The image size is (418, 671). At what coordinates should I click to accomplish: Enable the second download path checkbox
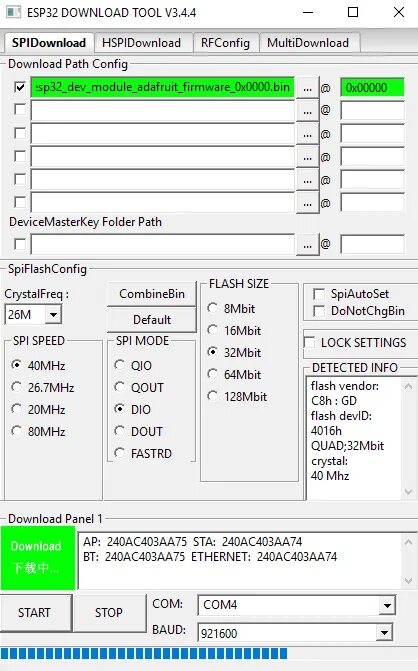tap(20, 110)
